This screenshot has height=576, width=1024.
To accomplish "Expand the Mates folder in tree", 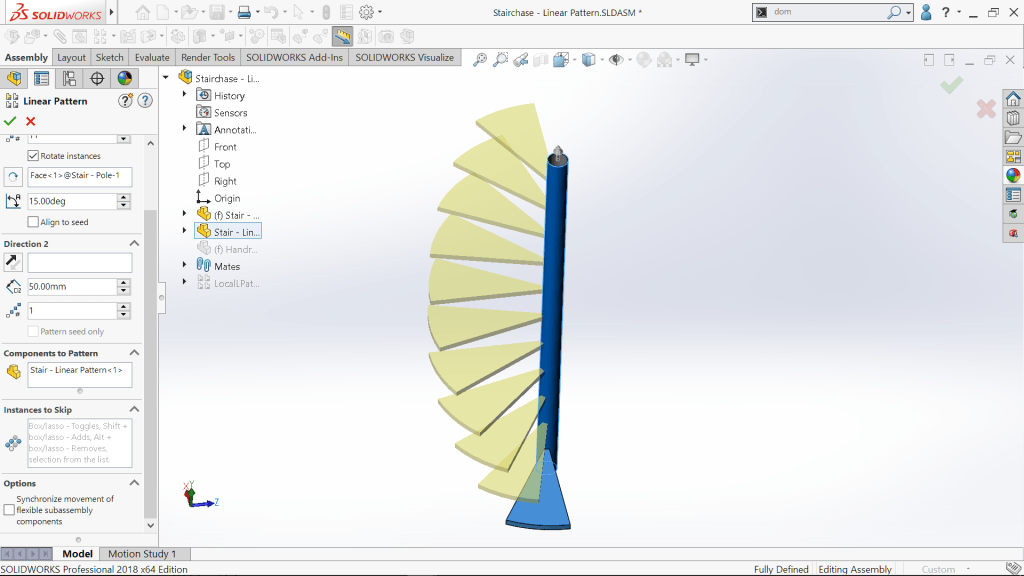I will [x=185, y=266].
